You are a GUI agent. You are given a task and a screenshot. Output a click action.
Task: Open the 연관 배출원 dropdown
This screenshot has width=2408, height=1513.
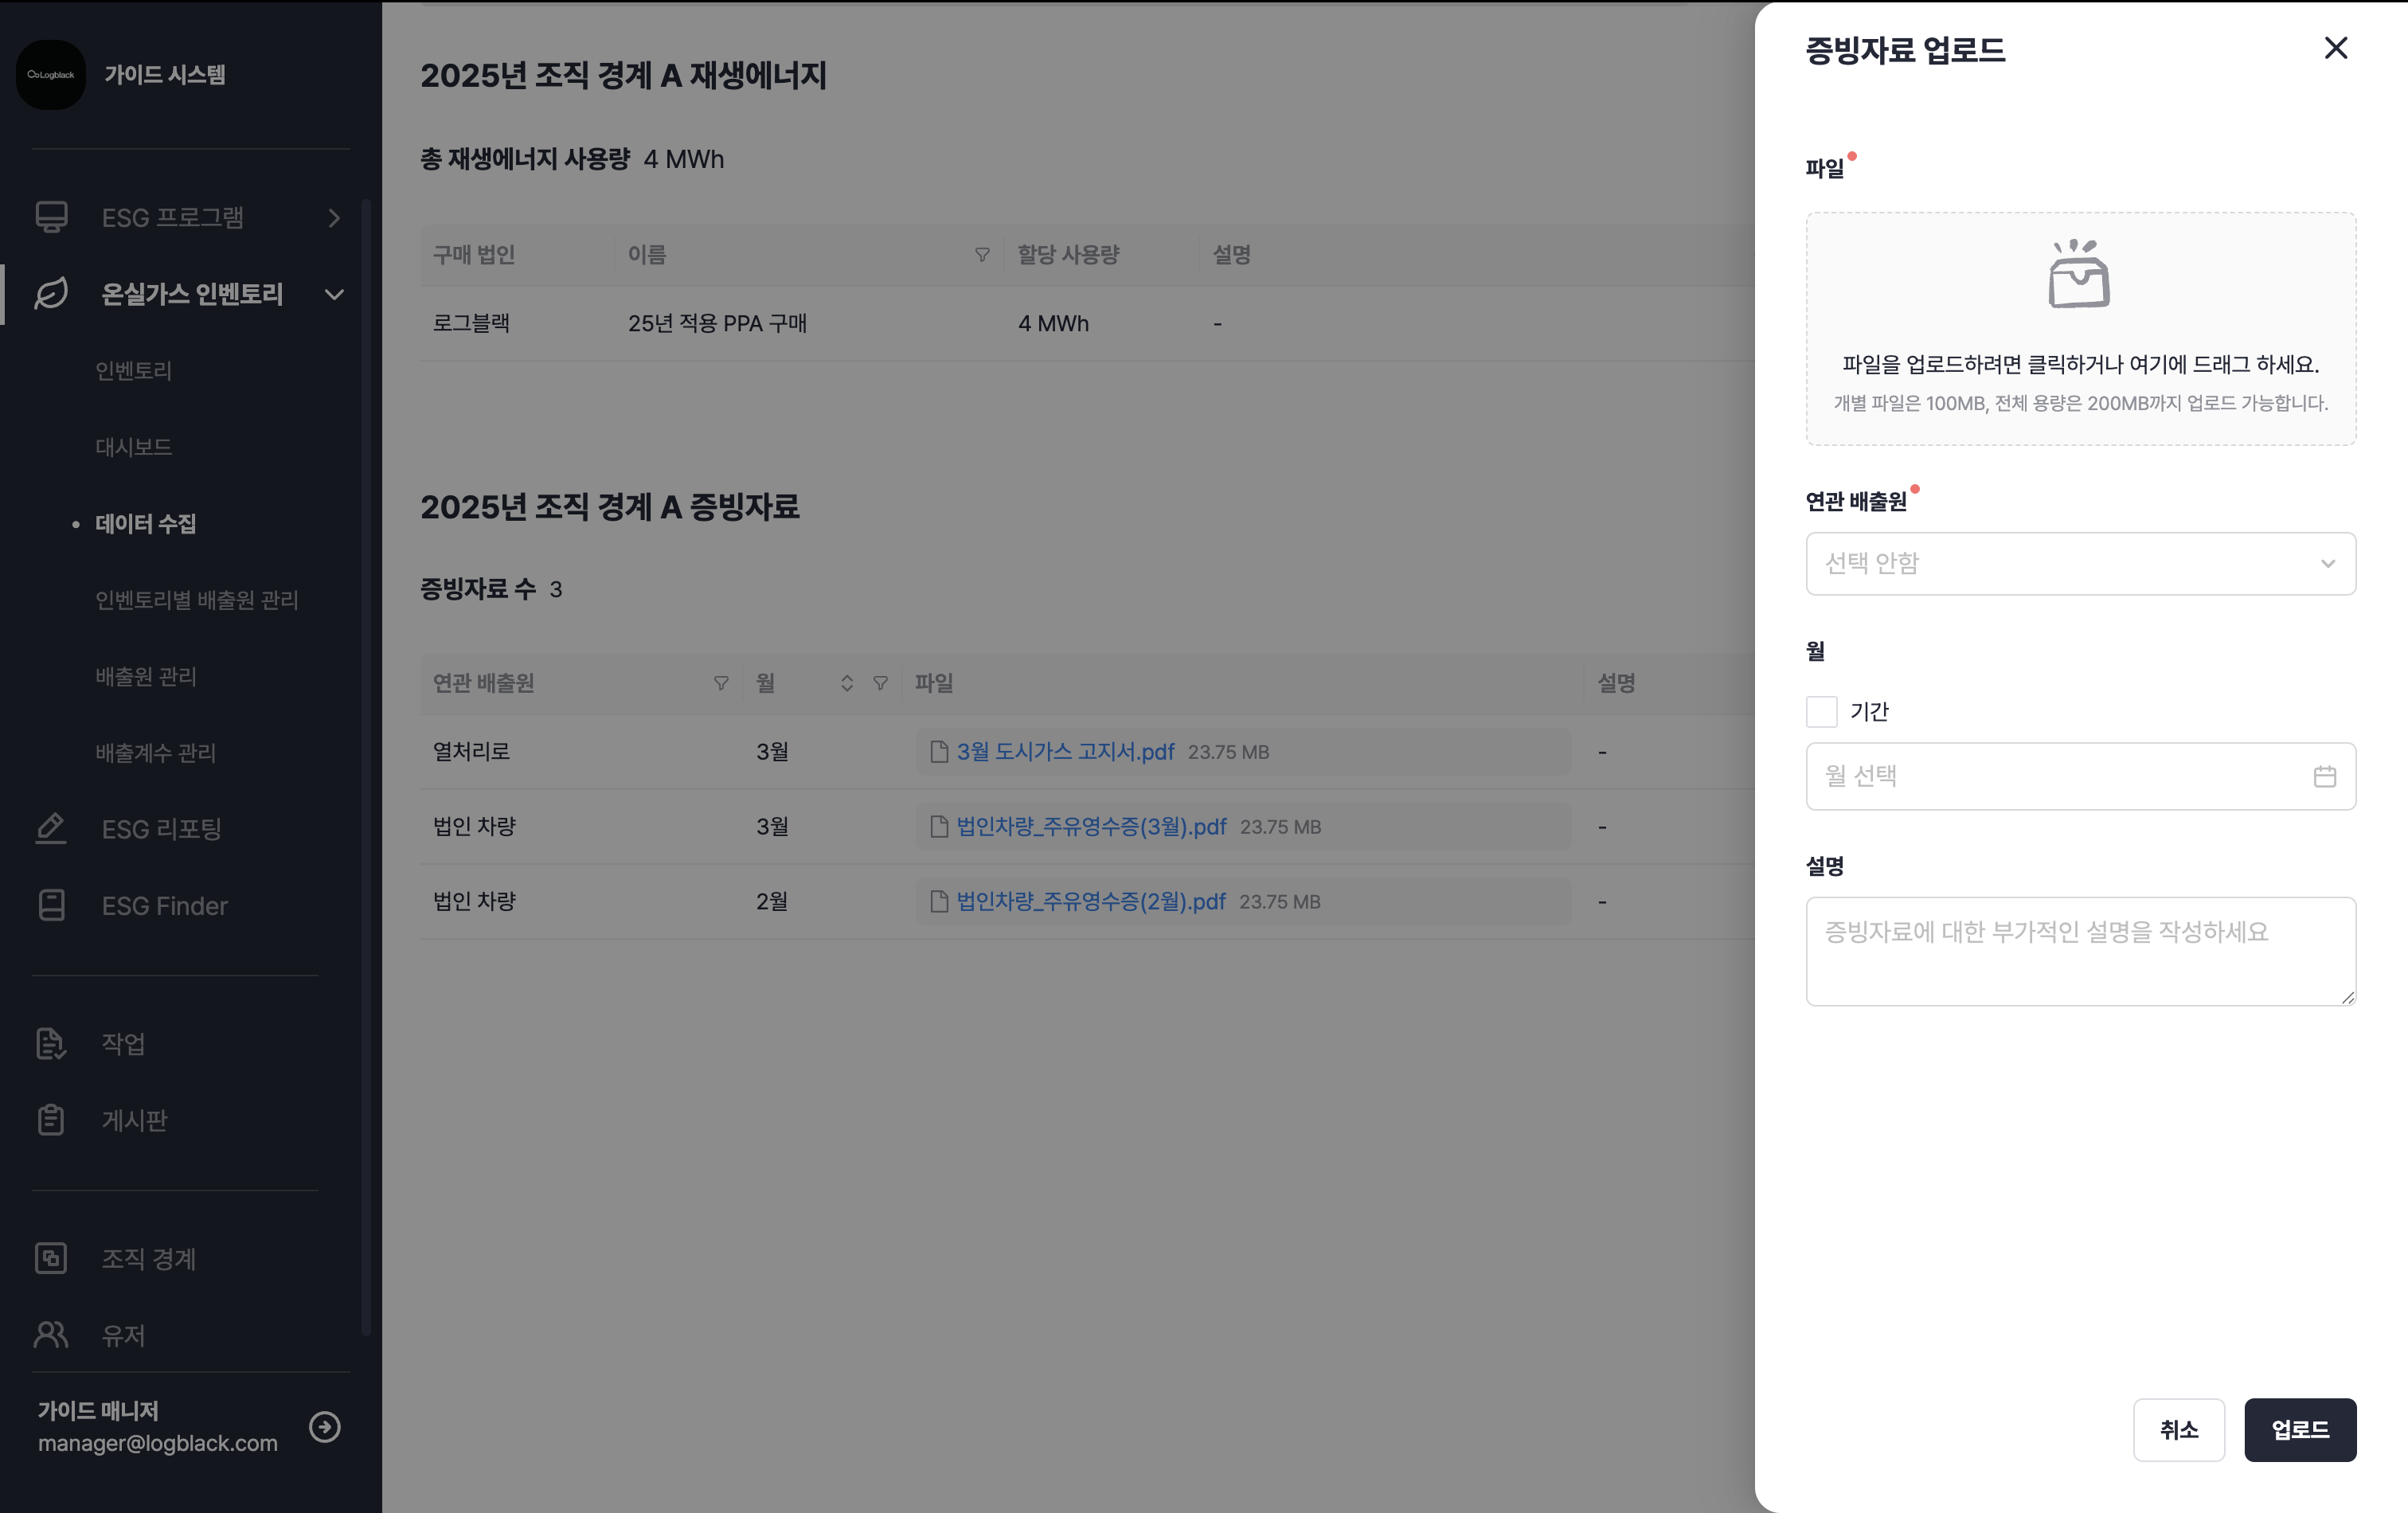pos(2080,563)
